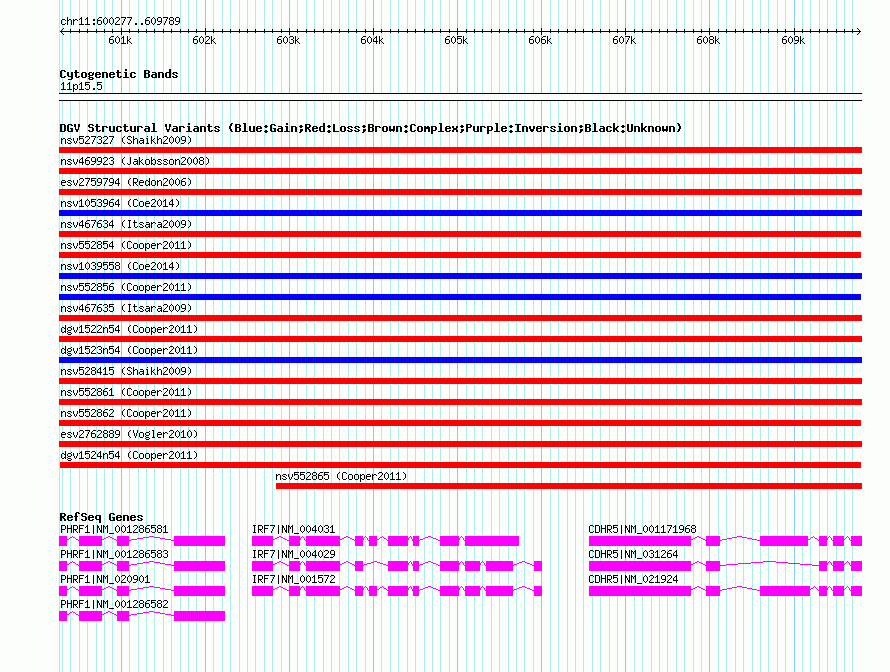Select the IRF7|NM_004031 transcript label
The height and width of the screenshot is (672, 890).
coord(293,529)
